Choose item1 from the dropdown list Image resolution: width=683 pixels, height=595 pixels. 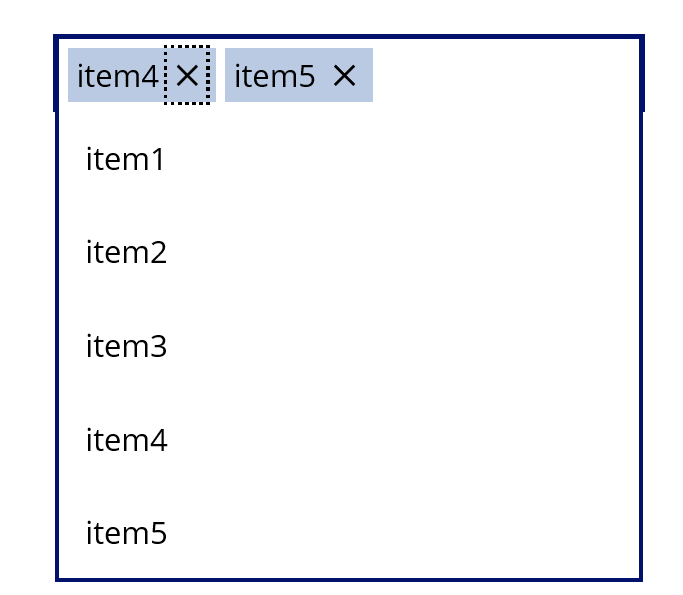tap(349, 159)
